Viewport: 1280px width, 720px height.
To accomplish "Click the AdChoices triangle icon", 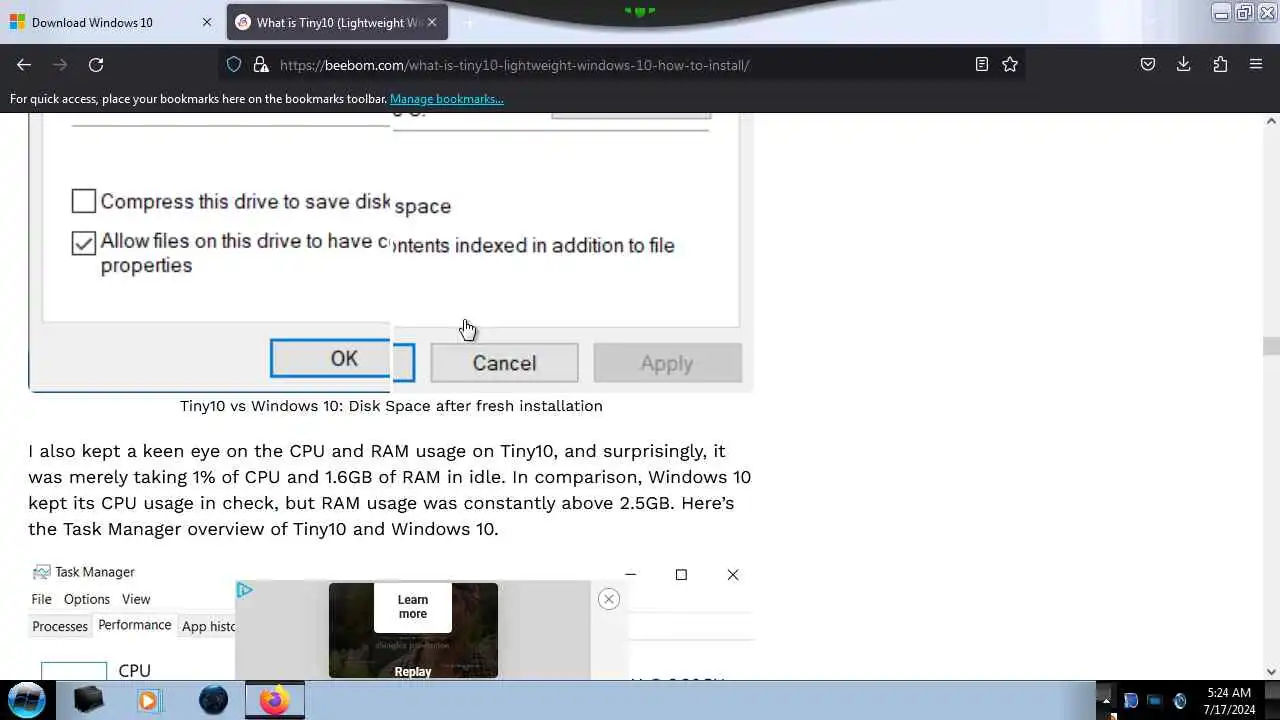I will coord(244,590).
